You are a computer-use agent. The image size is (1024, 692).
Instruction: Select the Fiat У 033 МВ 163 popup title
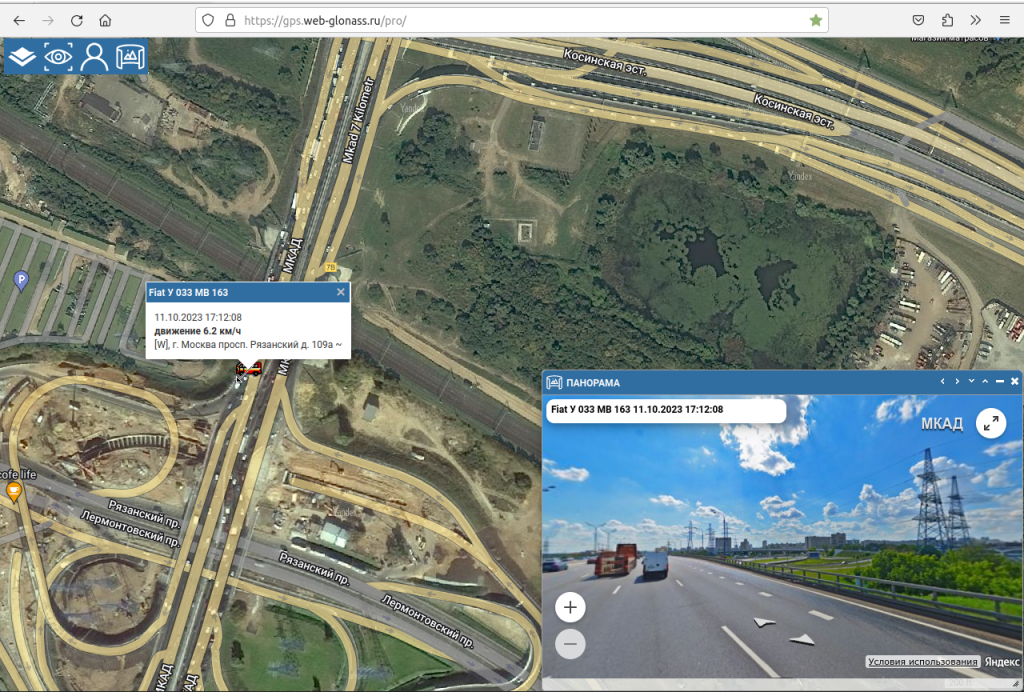click(188, 292)
